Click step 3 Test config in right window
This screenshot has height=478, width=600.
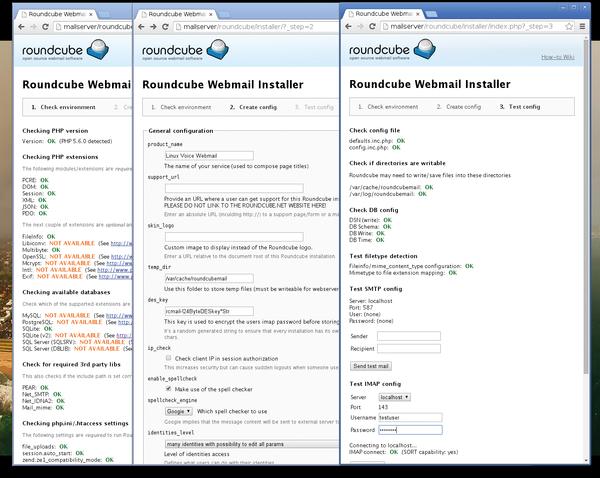[520, 107]
